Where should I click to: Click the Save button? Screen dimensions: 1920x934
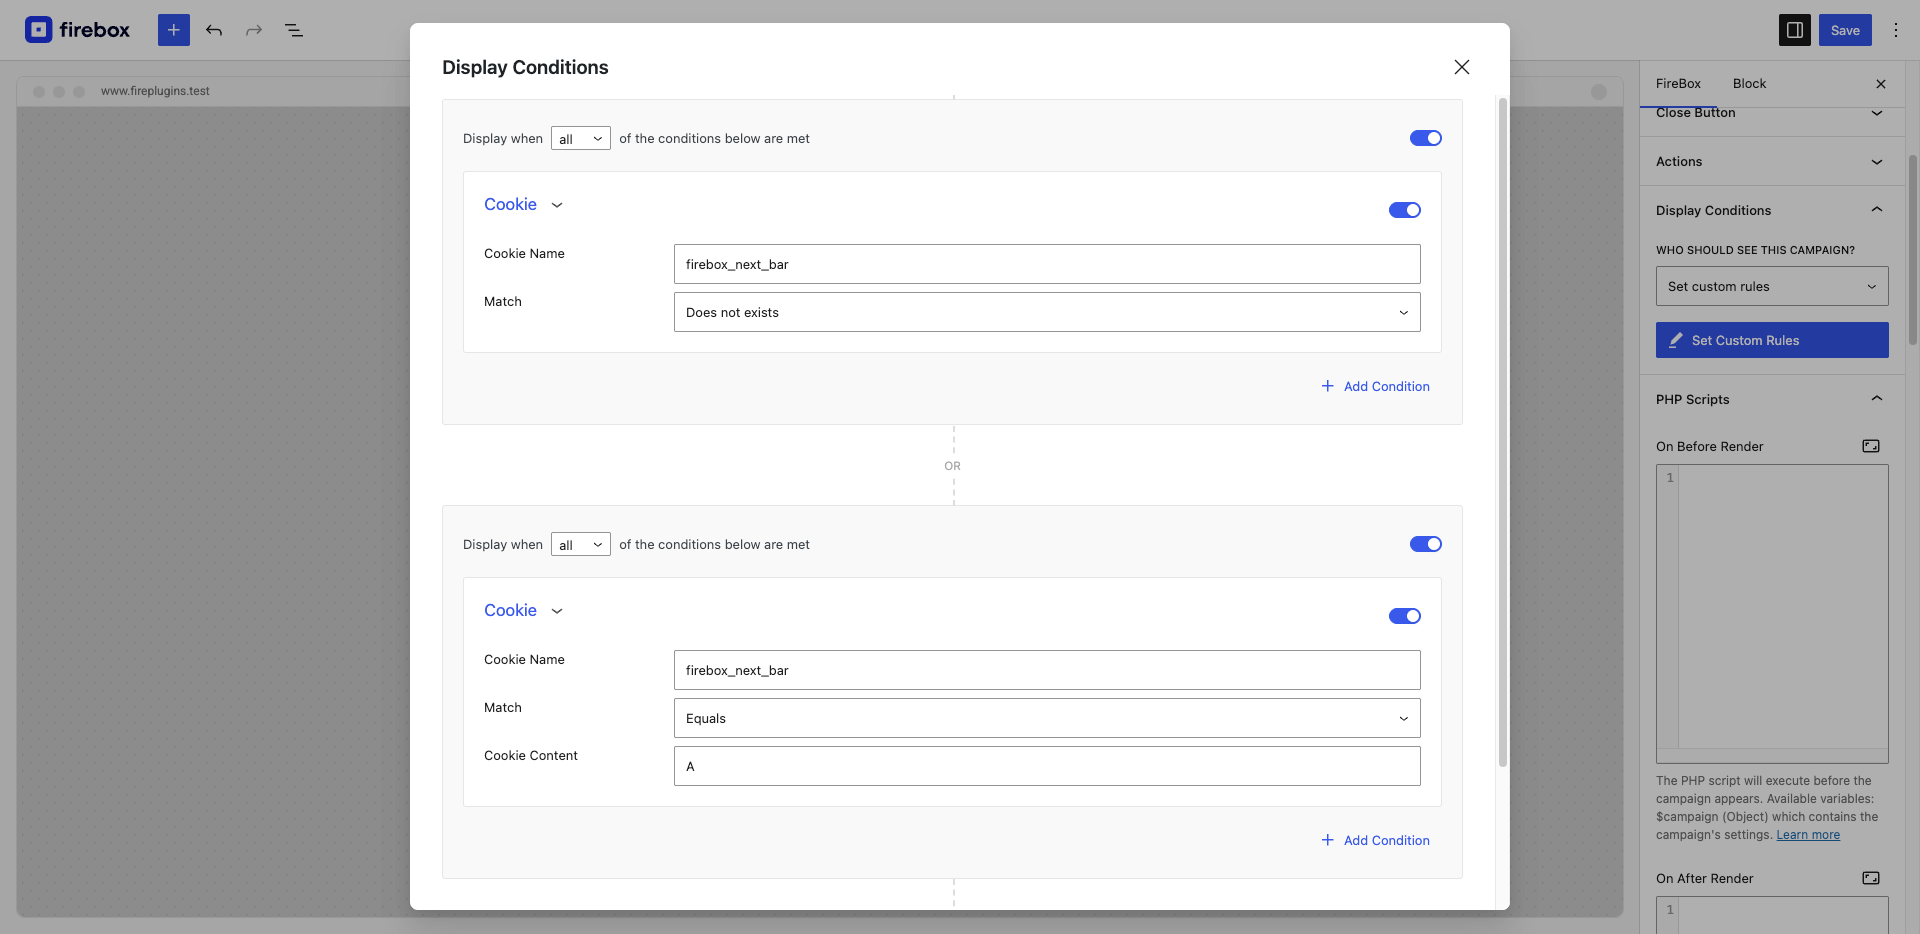click(1844, 30)
